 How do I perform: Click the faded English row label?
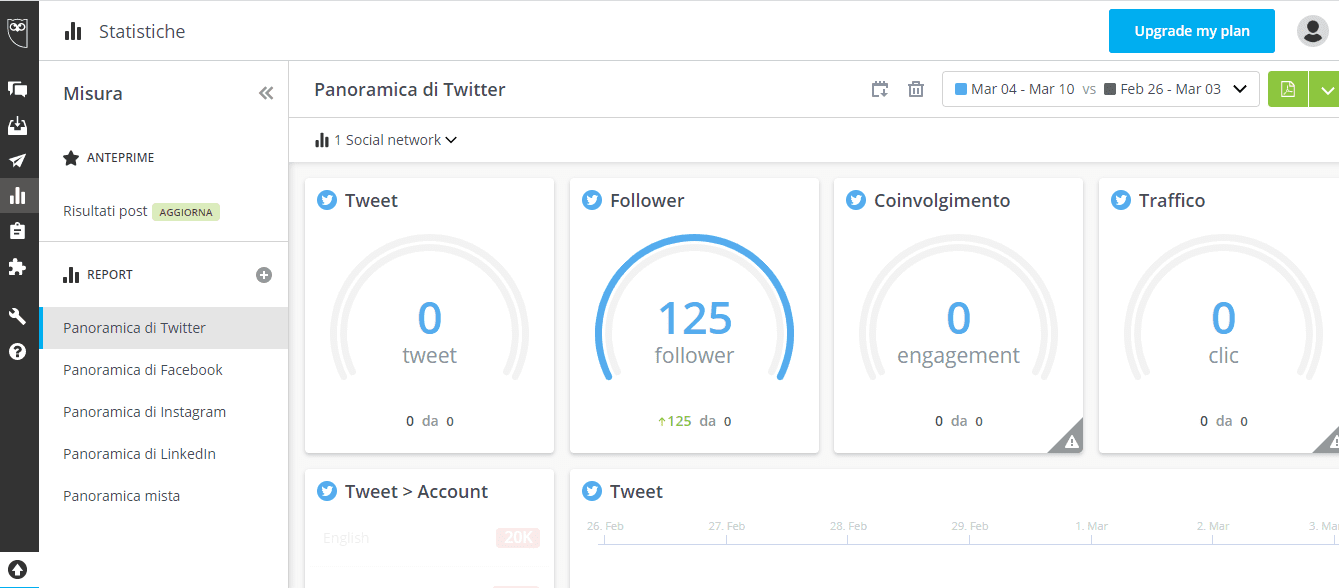[346, 538]
